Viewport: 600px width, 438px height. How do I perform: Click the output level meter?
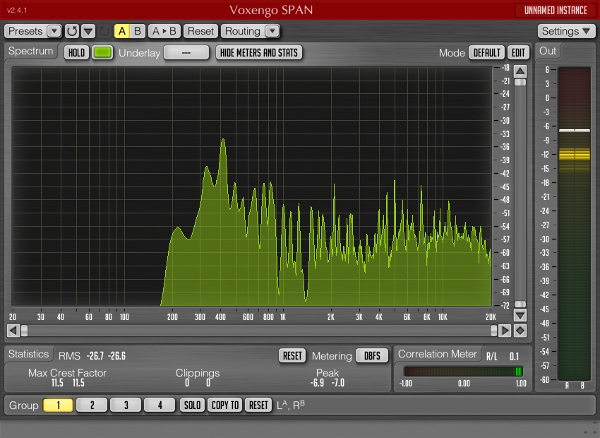[574, 224]
